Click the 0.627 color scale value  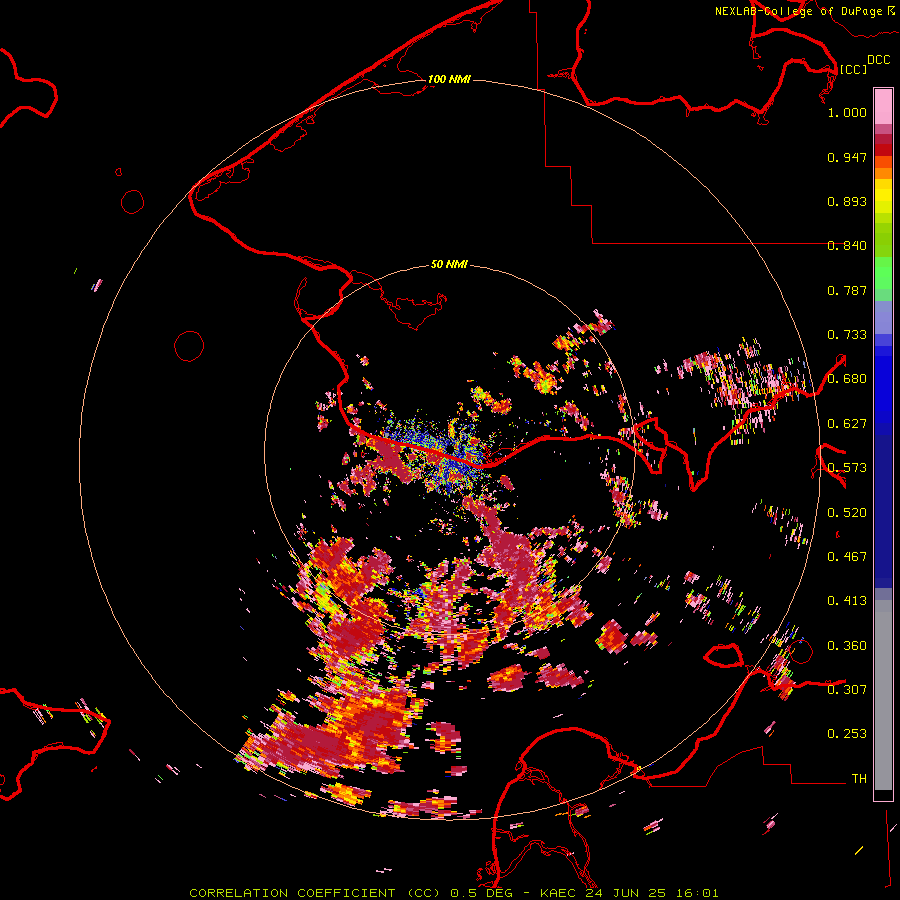tap(847, 424)
